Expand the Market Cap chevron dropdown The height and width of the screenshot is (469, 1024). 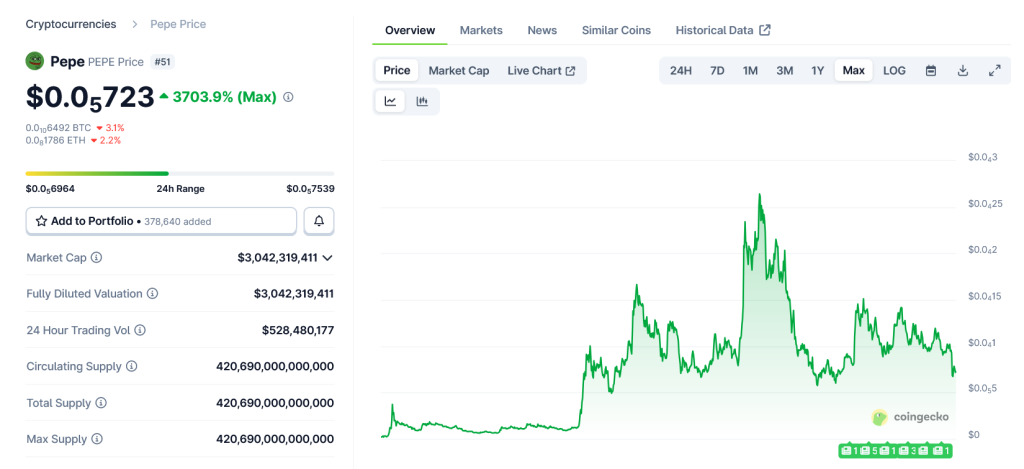pyautogui.click(x=328, y=258)
